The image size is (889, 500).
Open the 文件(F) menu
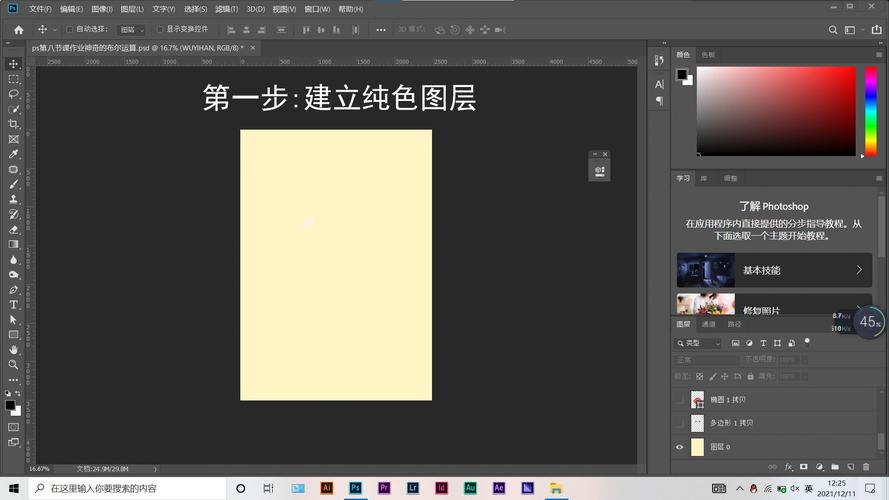click(x=40, y=9)
